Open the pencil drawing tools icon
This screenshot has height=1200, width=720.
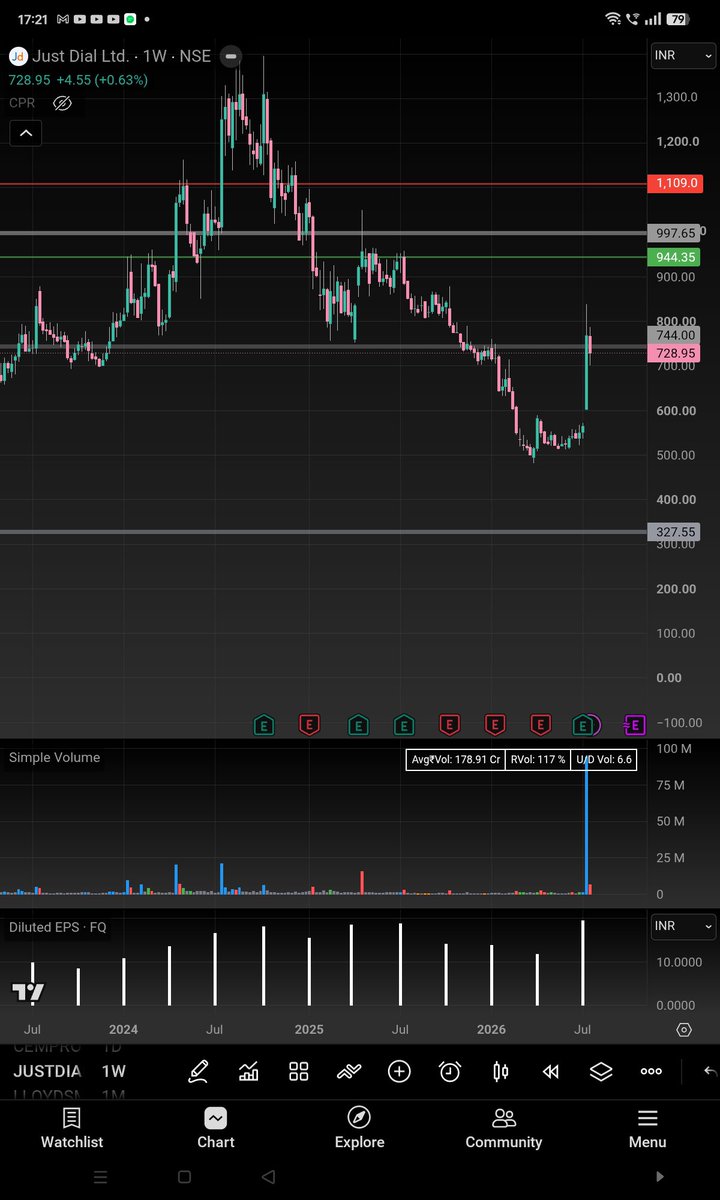click(x=198, y=1071)
